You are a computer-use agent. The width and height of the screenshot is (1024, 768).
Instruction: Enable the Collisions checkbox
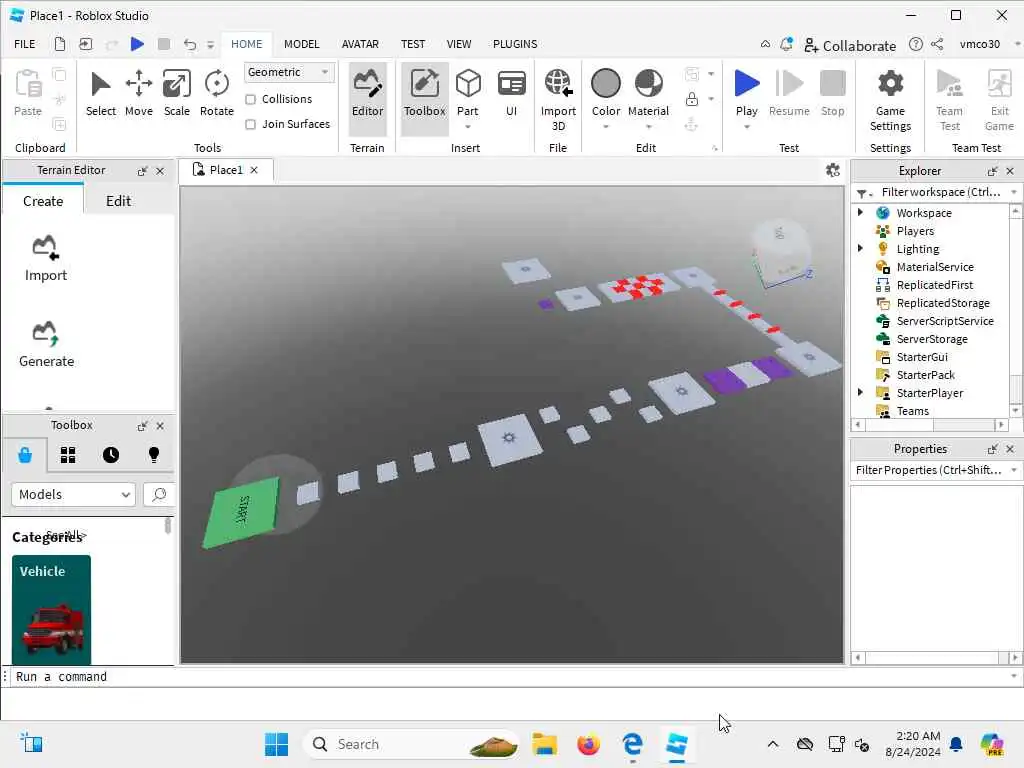click(250, 99)
